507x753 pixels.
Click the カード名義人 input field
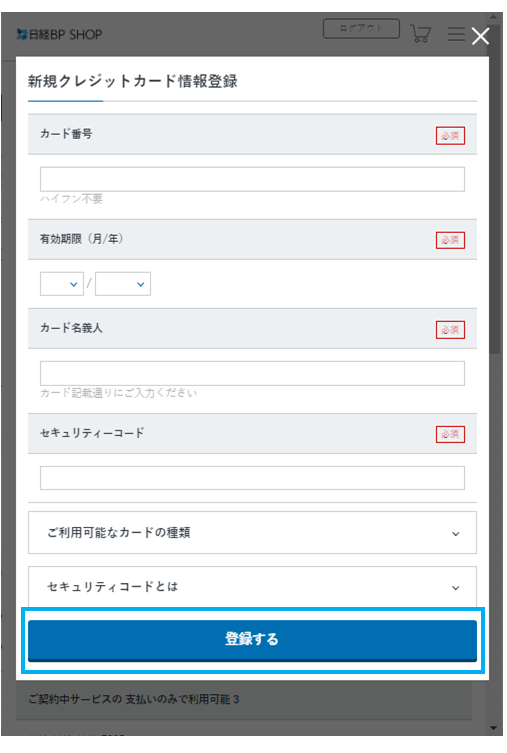pos(252,373)
